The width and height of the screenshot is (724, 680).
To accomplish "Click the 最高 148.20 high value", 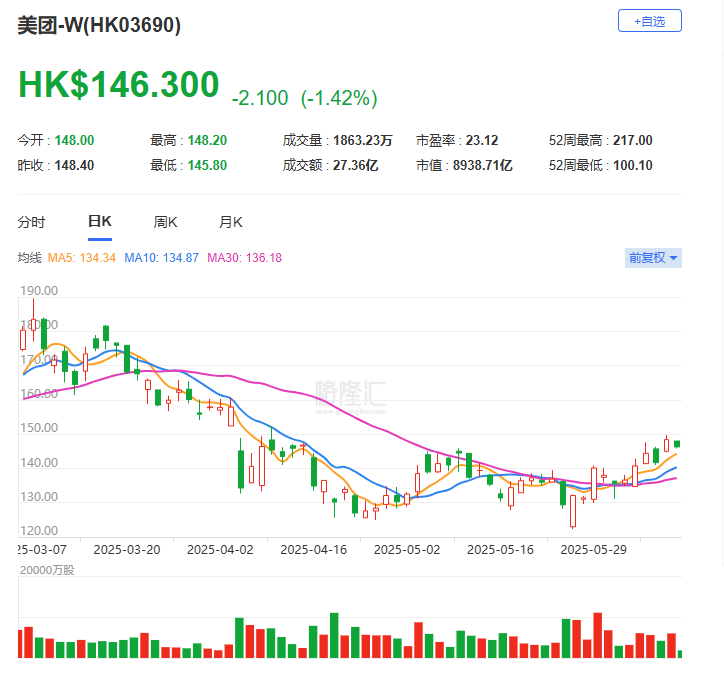I will pos(188,140).
